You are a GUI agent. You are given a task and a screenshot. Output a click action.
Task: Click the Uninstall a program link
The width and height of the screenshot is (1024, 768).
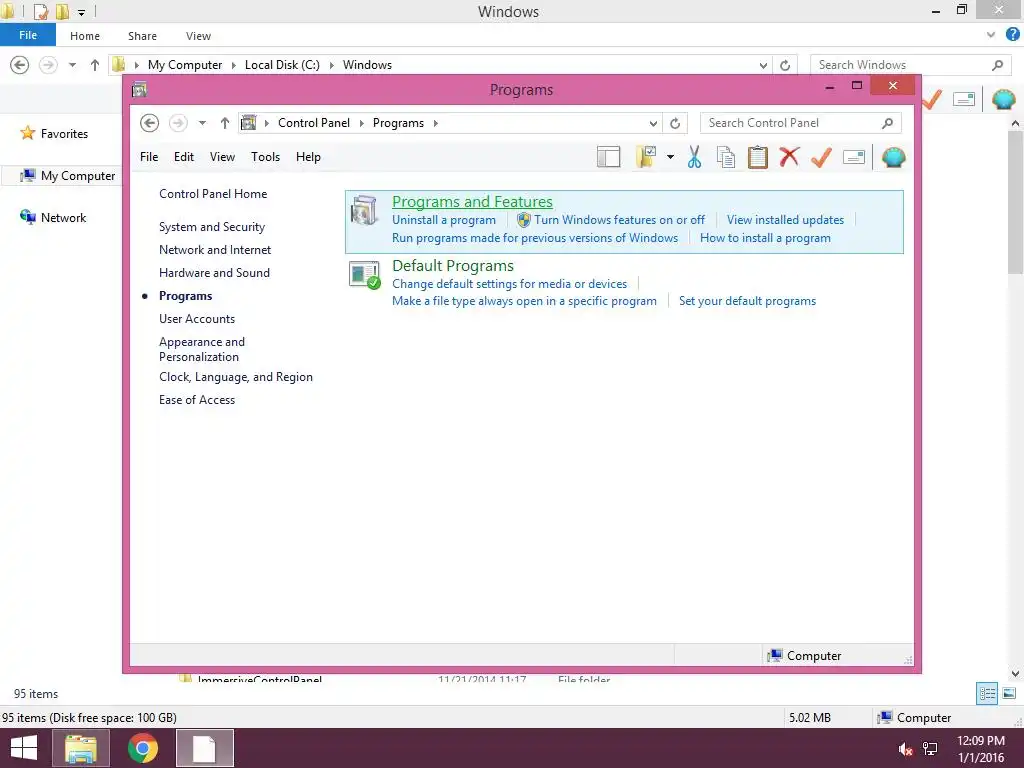(x=443, y=220)
